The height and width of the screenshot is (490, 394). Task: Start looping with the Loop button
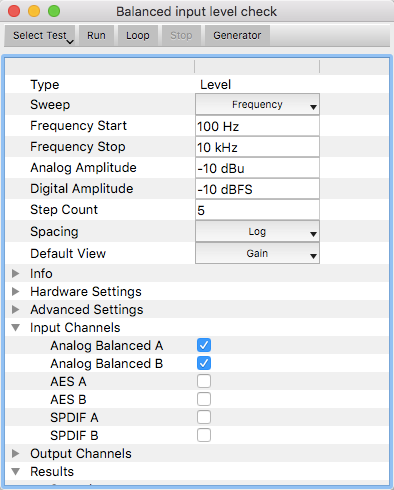pyautogui.click(x=137, y=35)
